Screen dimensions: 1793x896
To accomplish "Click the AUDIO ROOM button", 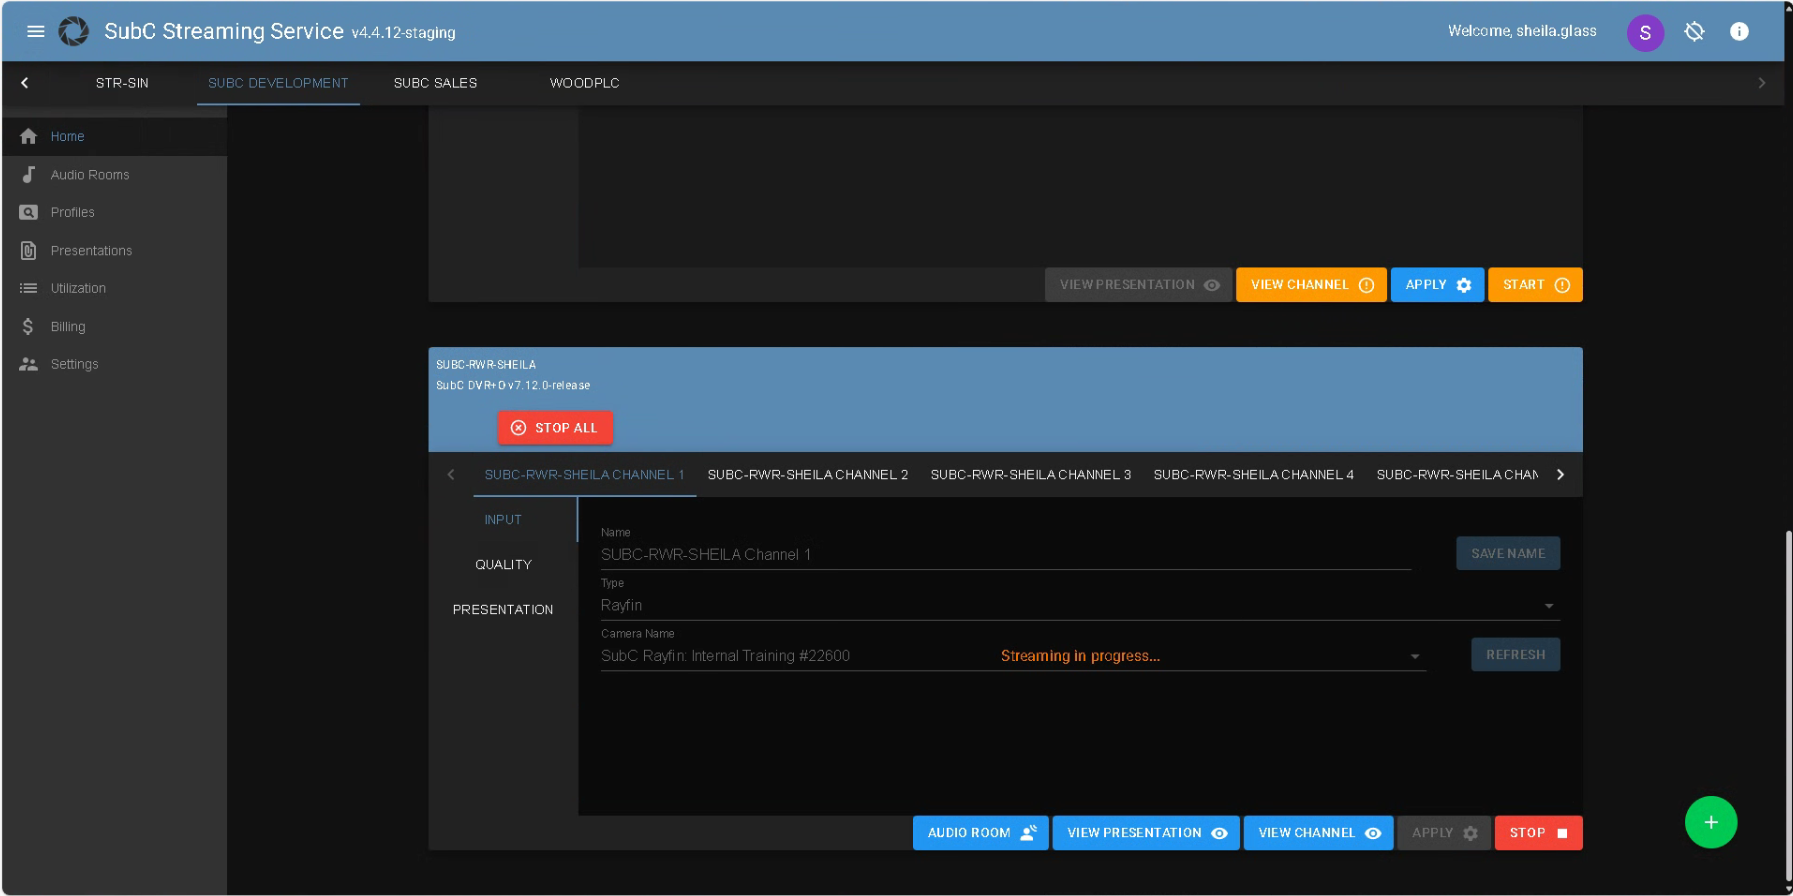I will pyautogui.click(x=980, y=833).
